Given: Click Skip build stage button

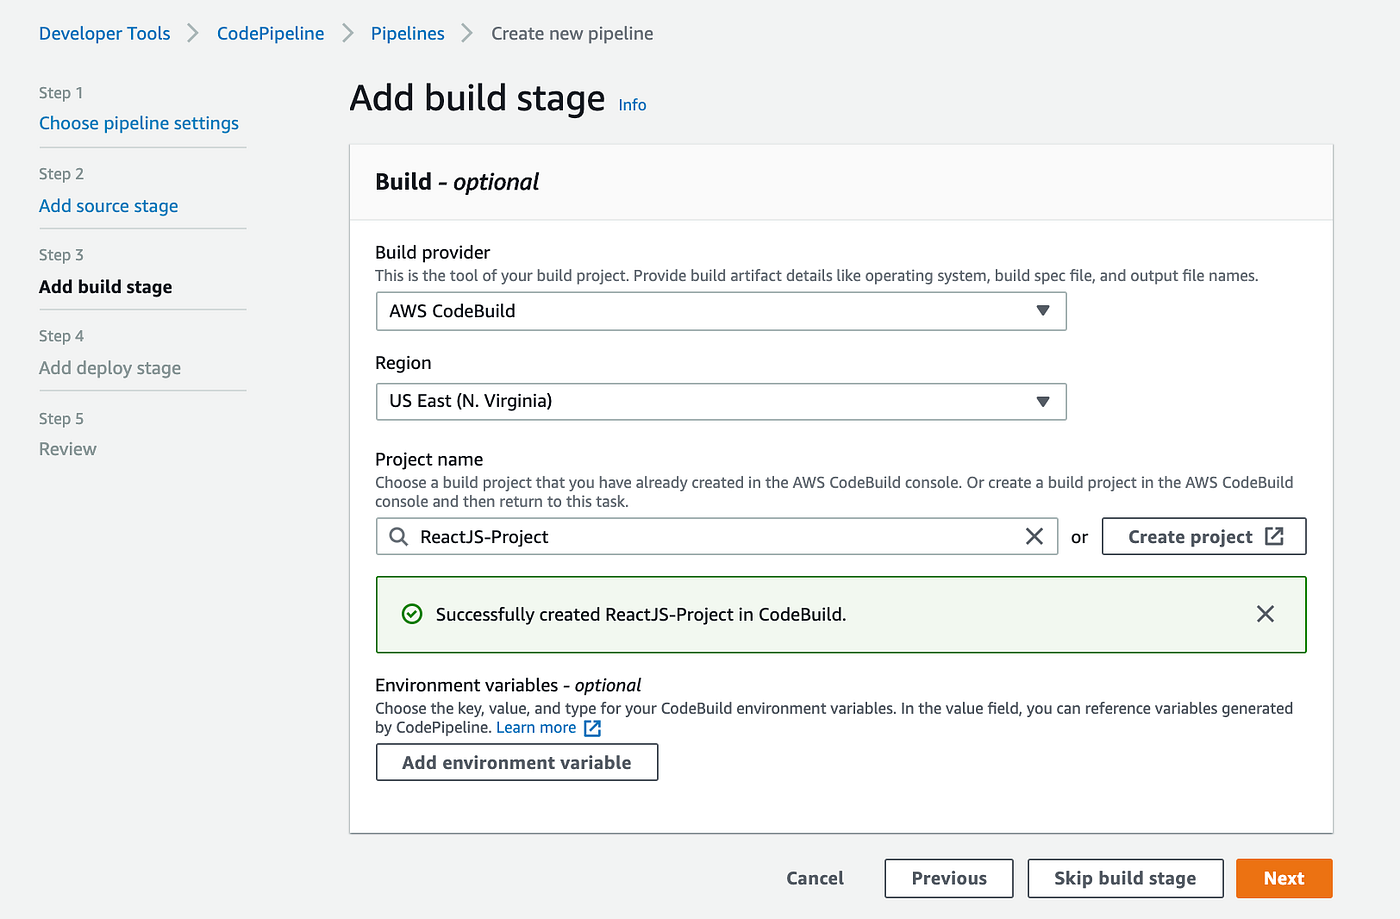Looking at the screenshot, I should coord(1125,879).
